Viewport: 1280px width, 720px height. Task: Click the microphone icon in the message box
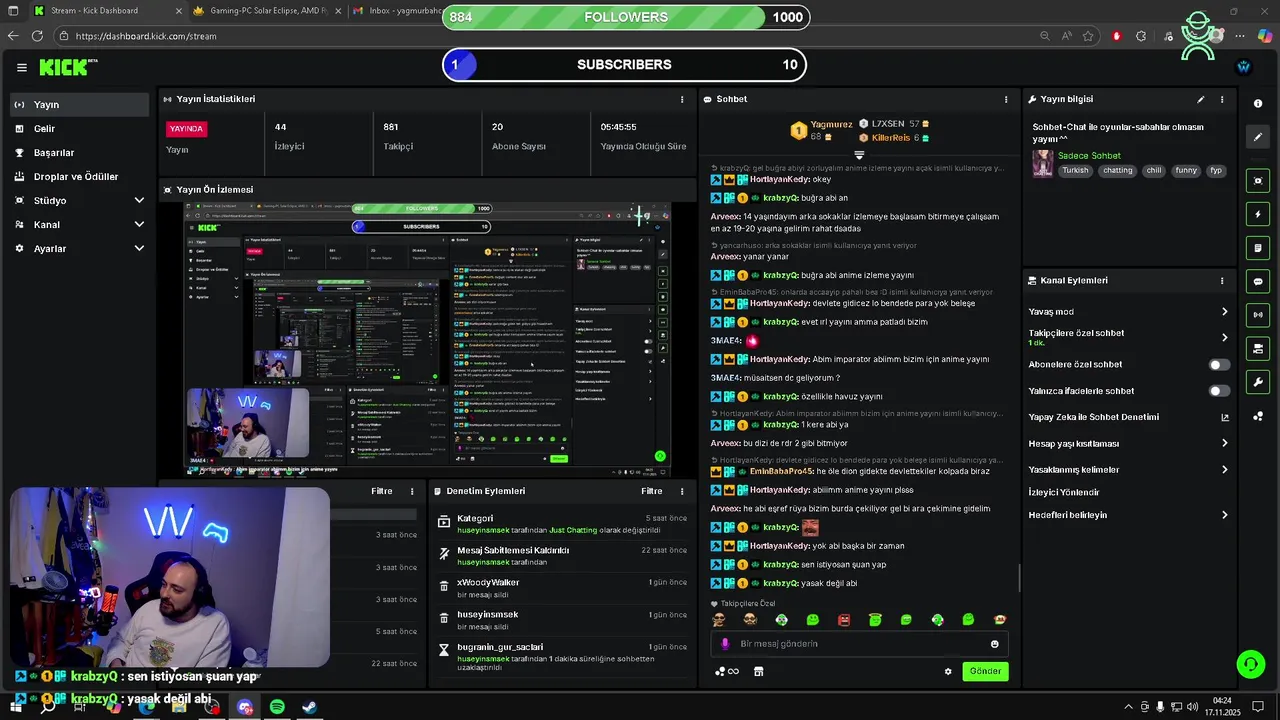click(726, 644)
